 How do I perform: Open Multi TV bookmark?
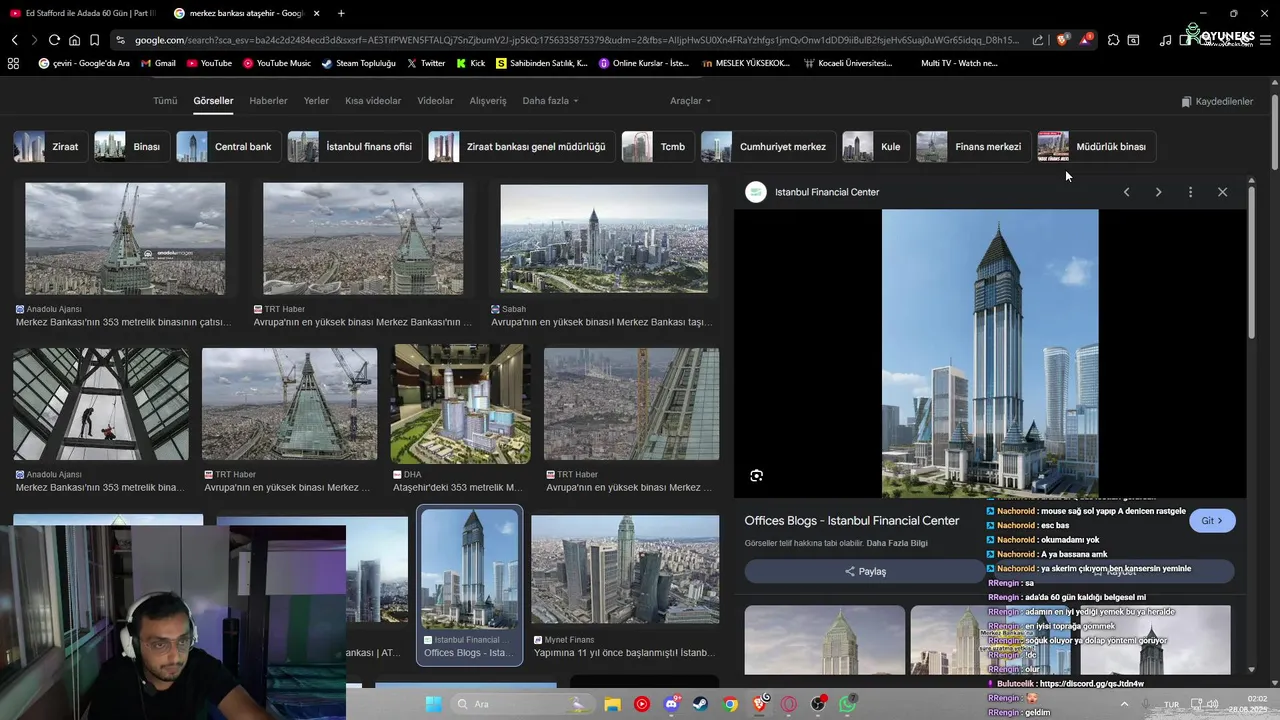tap(959, 63)
